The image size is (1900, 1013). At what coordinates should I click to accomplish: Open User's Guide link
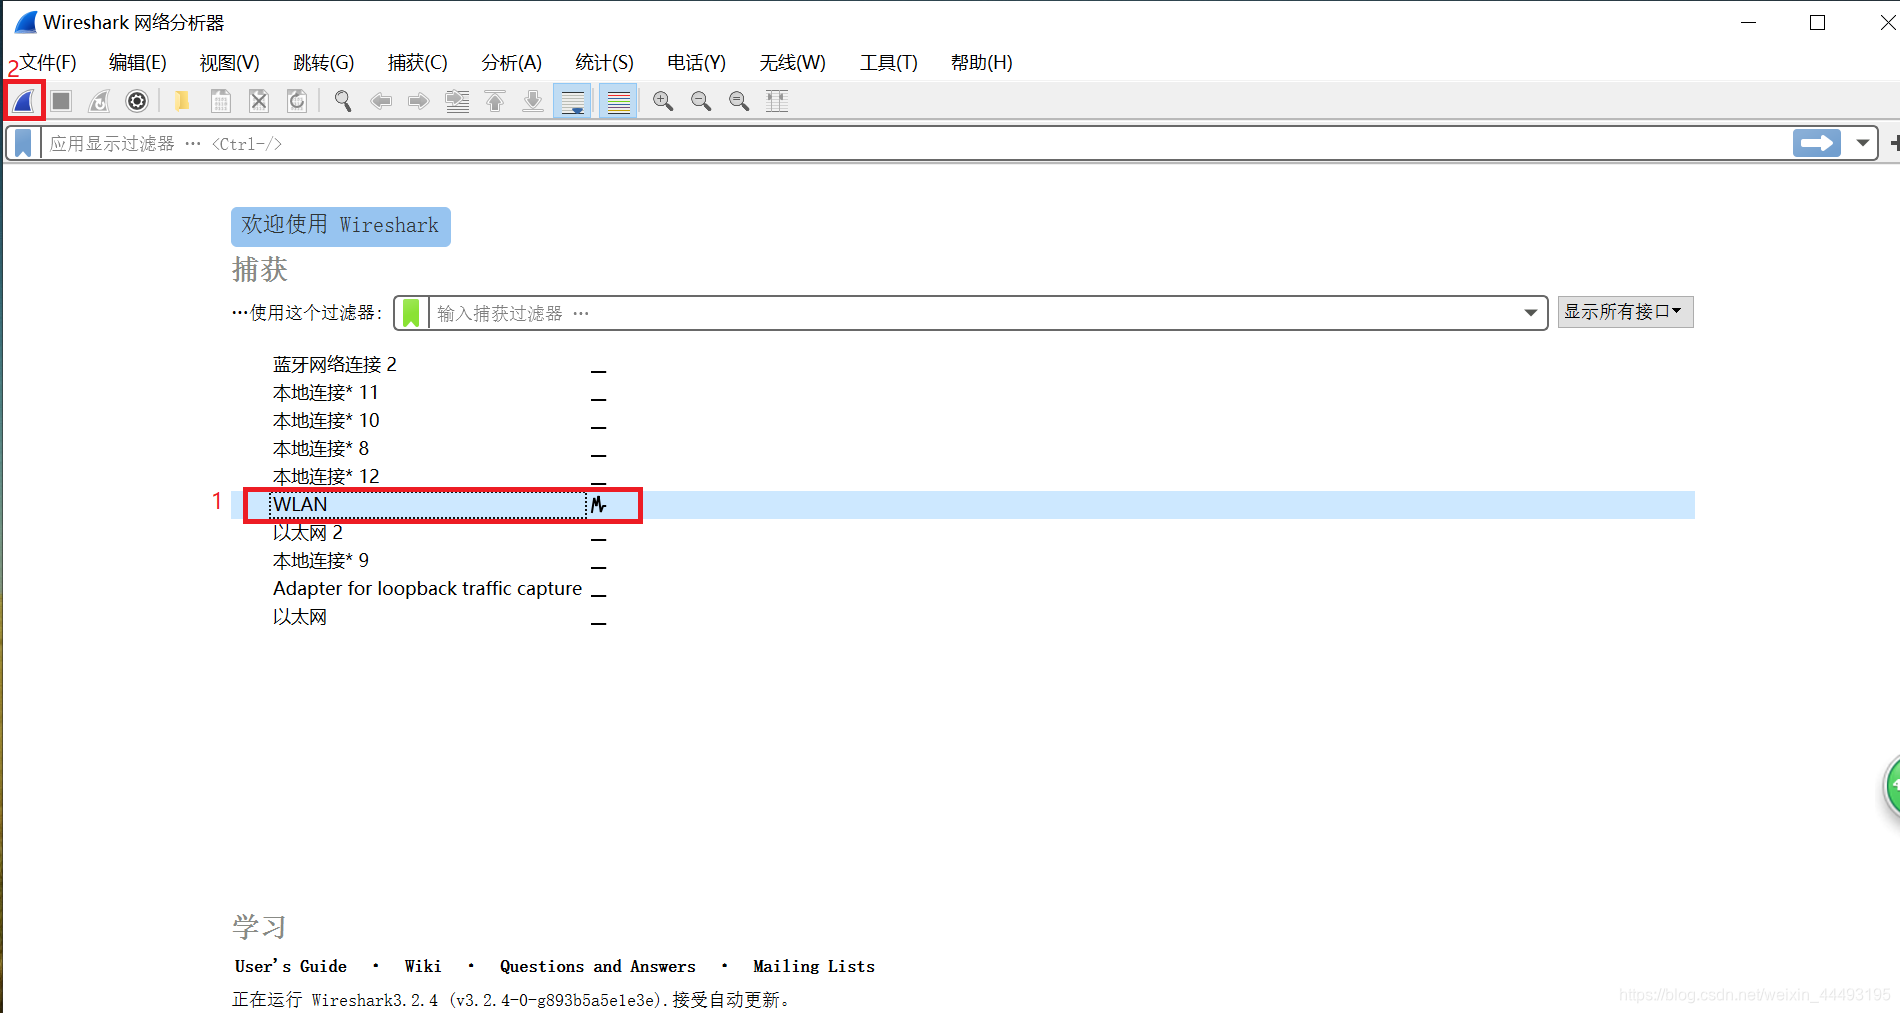pyautogui.click(x=291, y=966)
